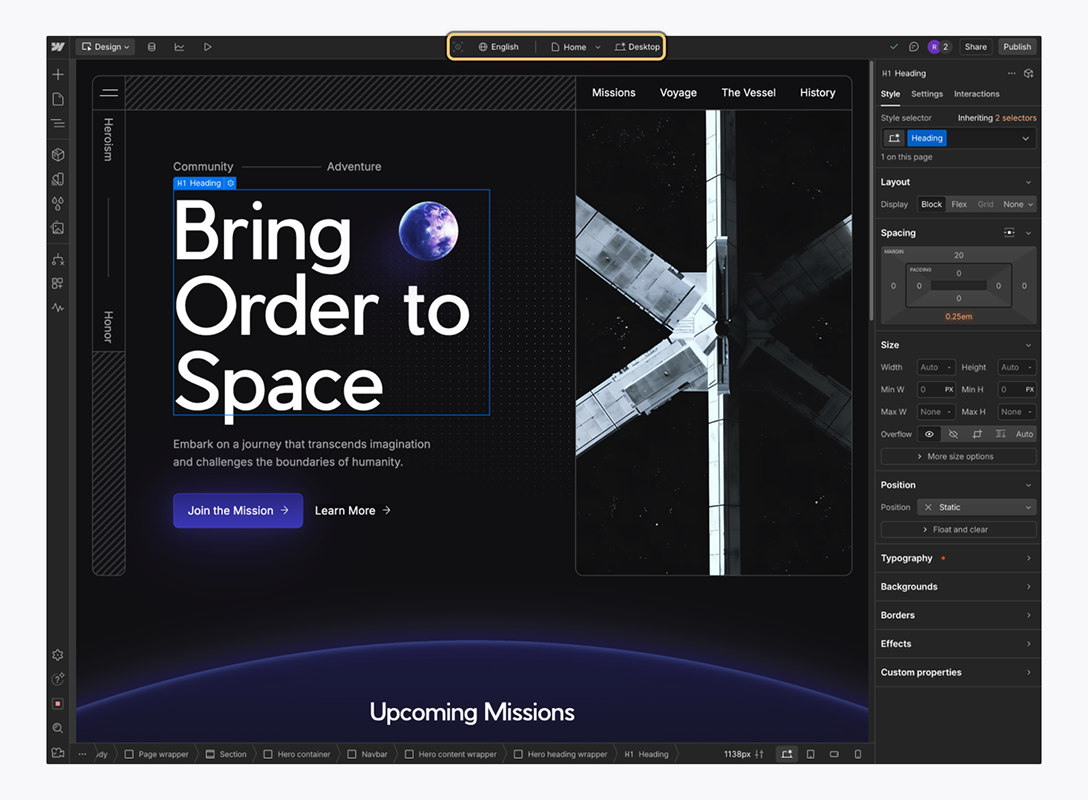The height and width of the screenshot is (800, 1088).
Task: Open the style selector dropdown arrow
Action: (x=1025, y=138)
